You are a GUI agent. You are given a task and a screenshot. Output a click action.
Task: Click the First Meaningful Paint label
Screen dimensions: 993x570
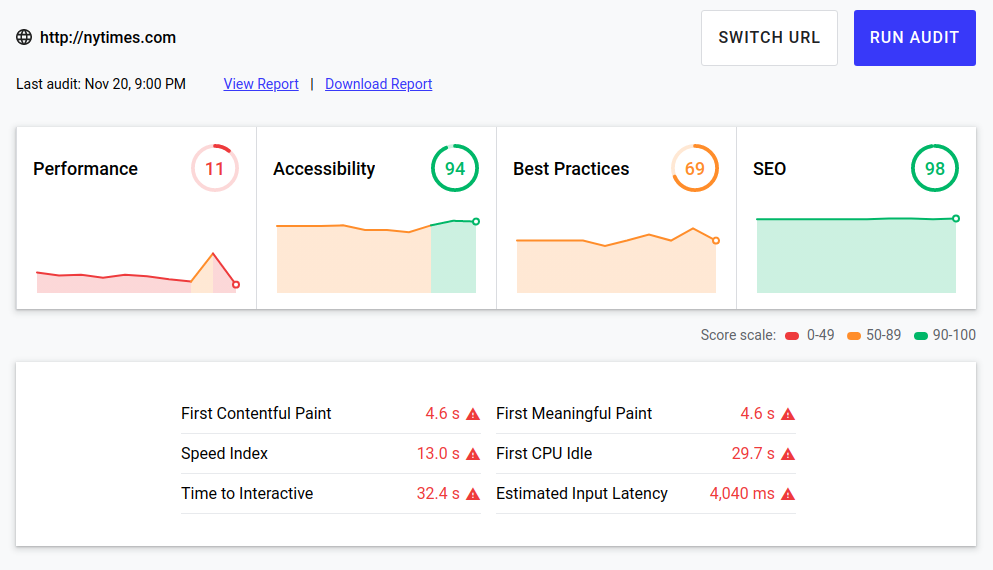[x=574, y=414]
